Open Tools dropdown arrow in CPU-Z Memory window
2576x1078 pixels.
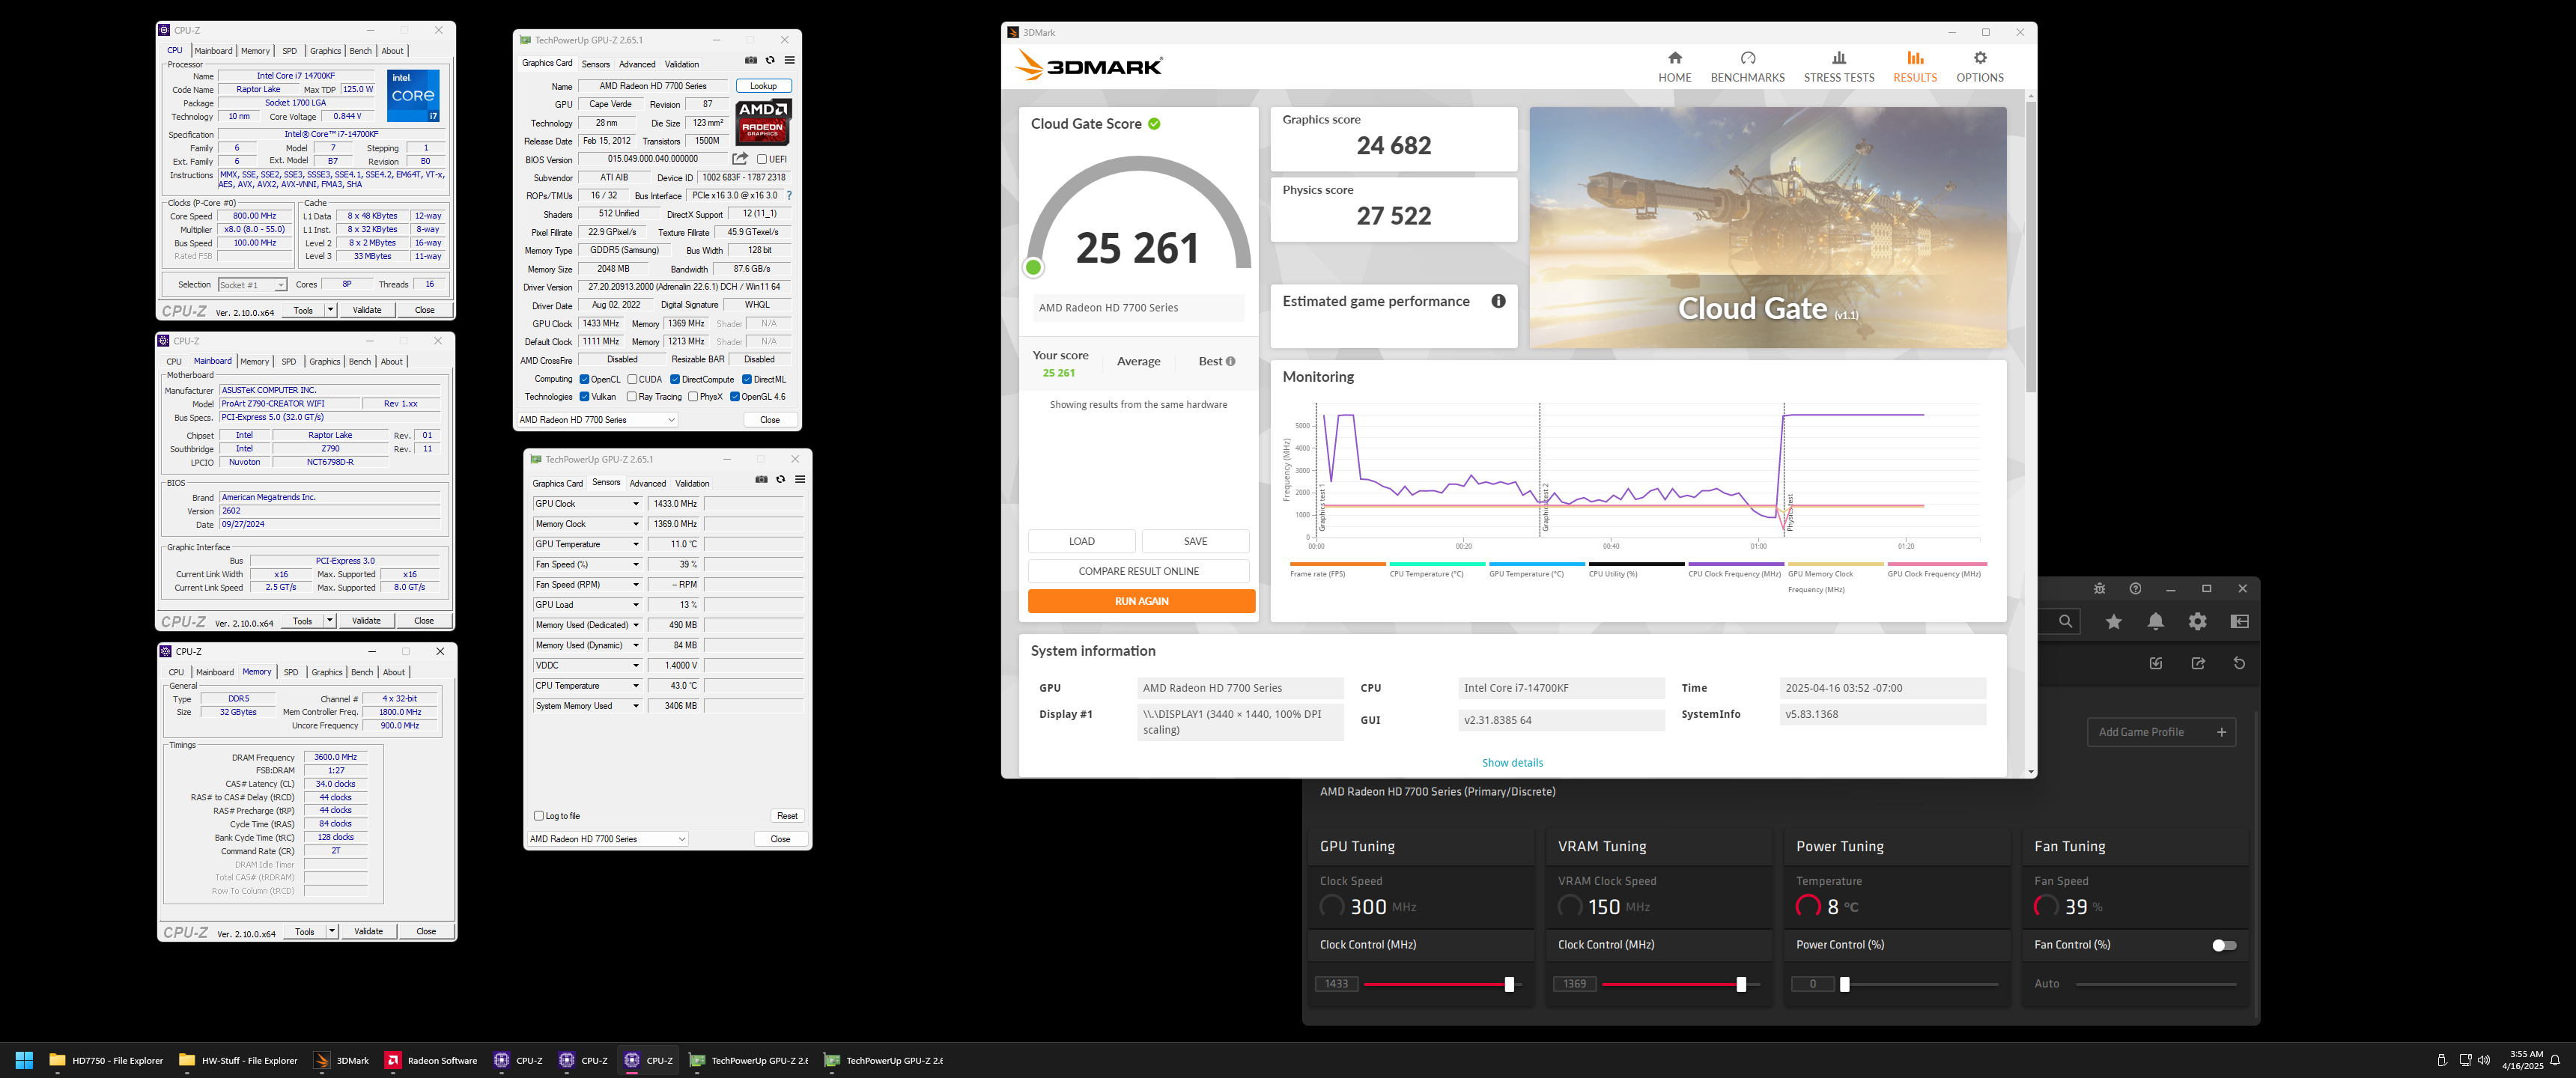(332, 931)
